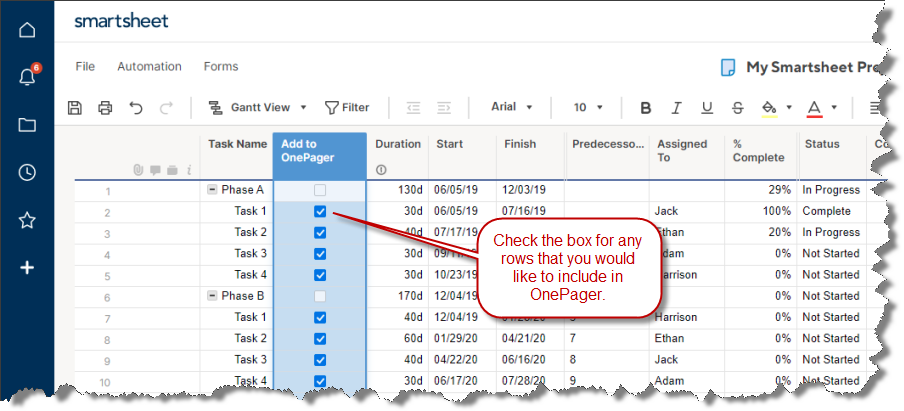This screenshot has width=904, height=411.
Task: Open the Recents clock icon
Action: 27,172
